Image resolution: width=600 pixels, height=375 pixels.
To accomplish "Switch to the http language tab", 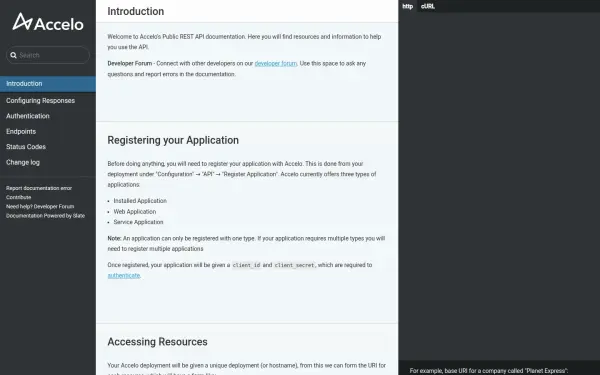I will [408, 6].
